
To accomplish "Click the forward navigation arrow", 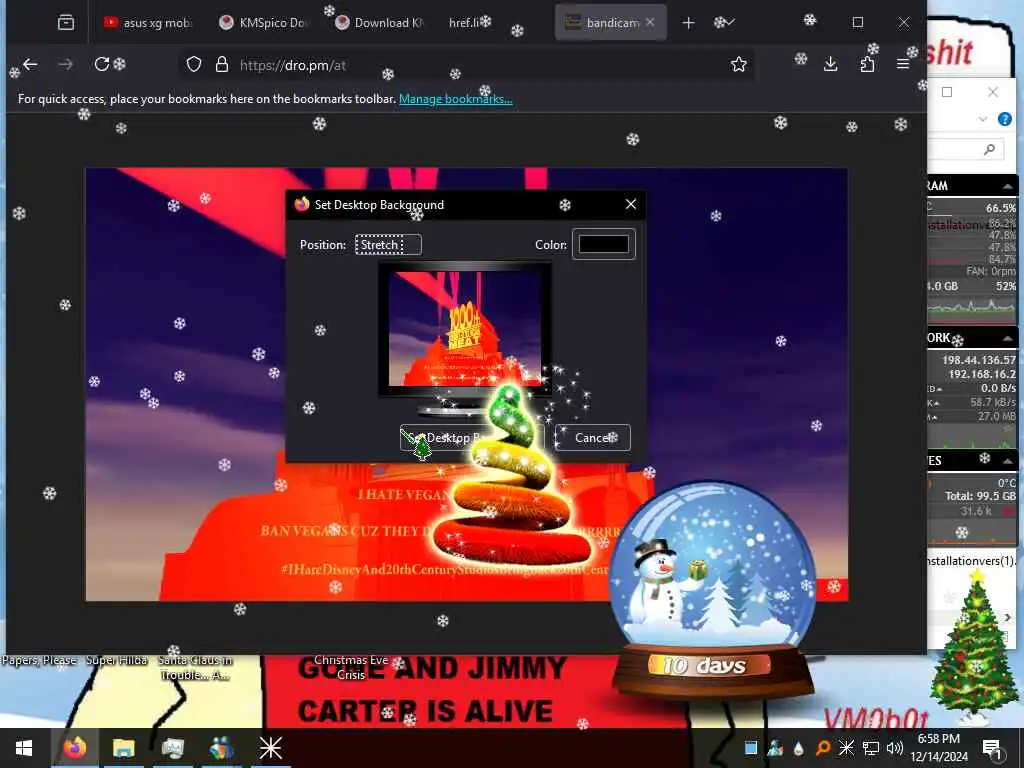I will [x=65, y=64].
